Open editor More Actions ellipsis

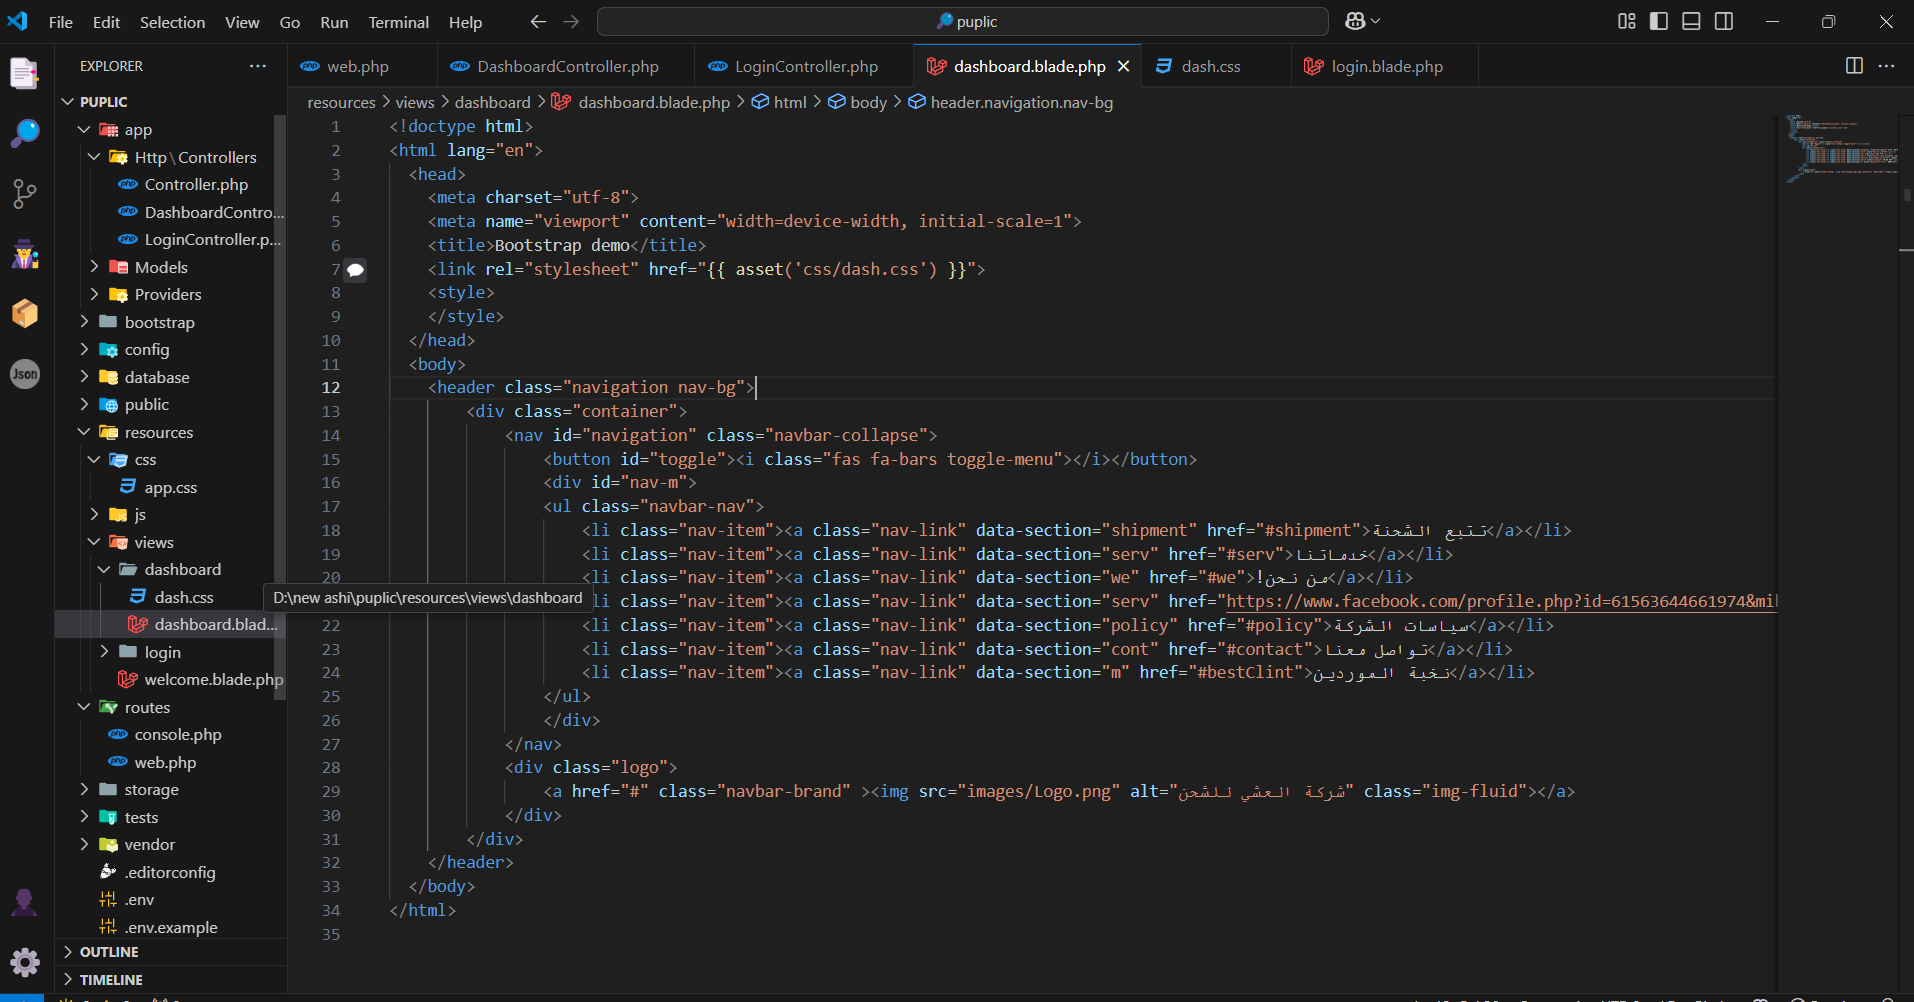1887,66
